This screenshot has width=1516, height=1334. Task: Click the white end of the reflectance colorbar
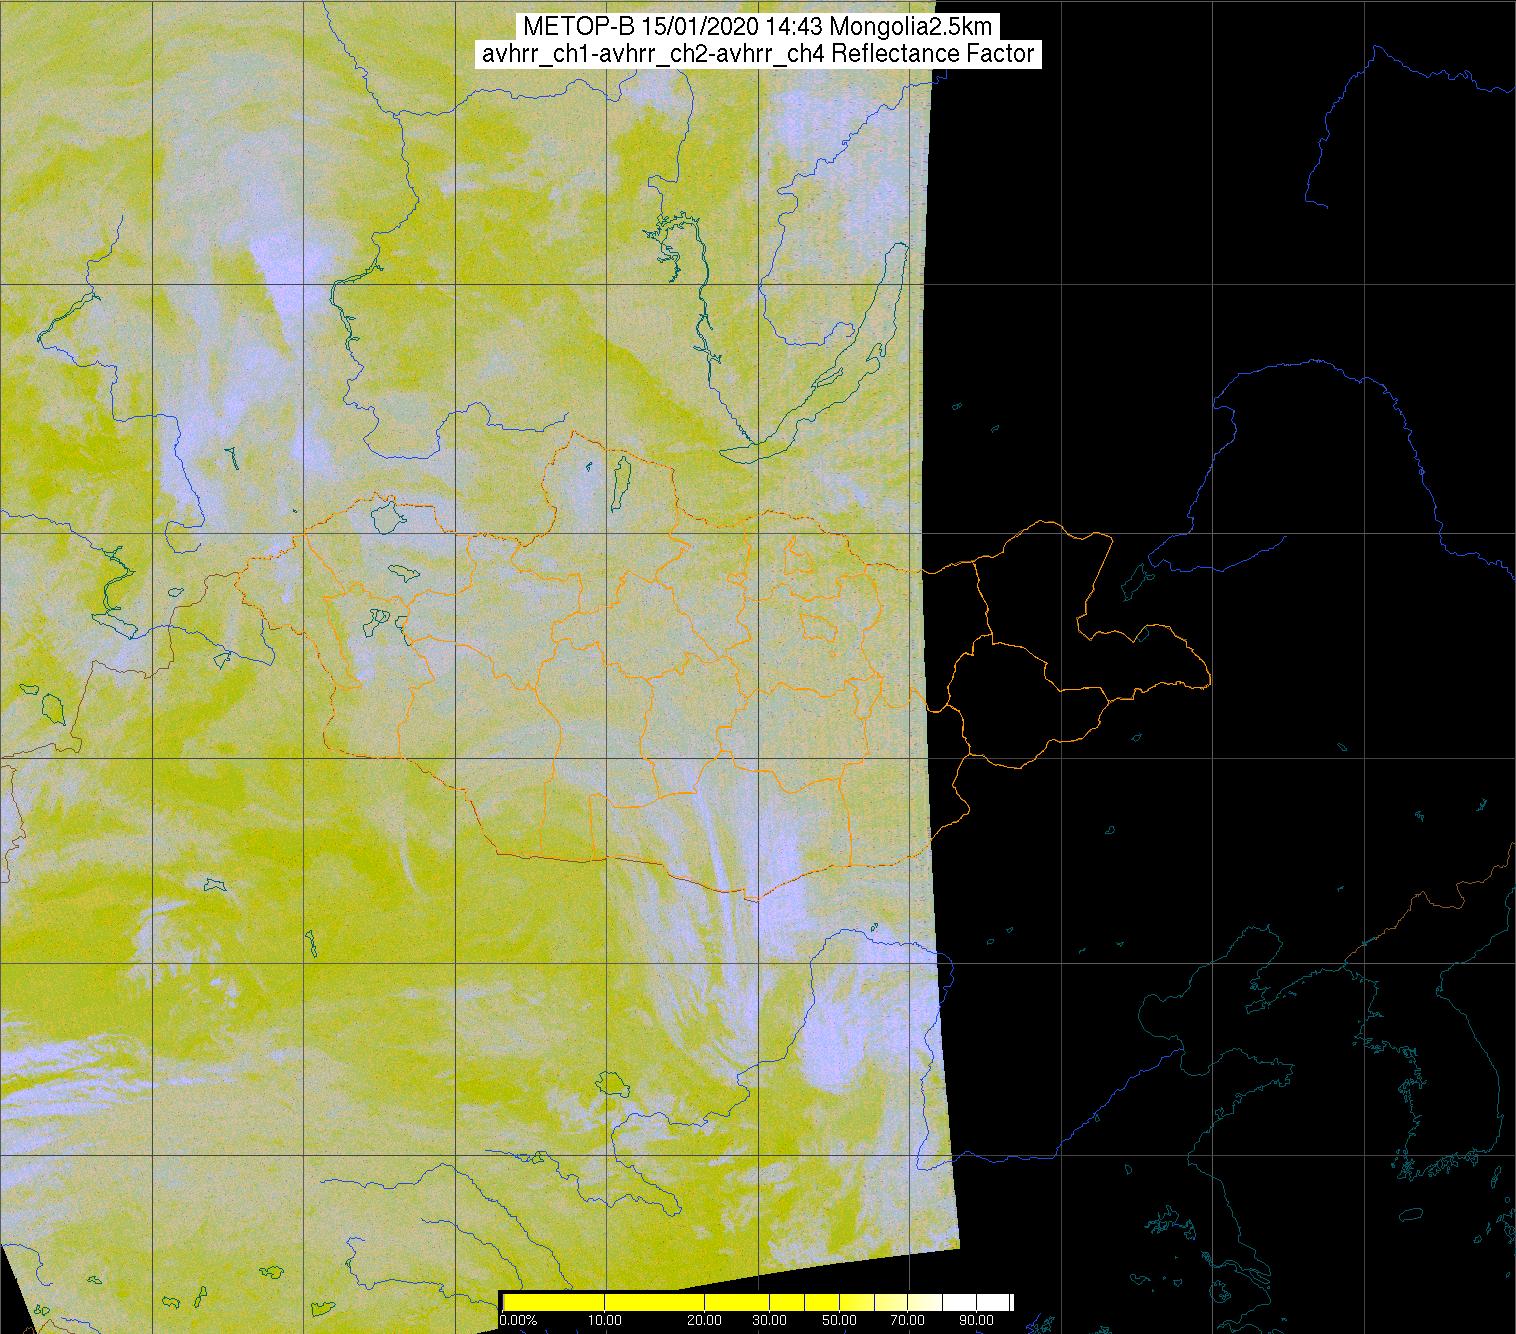995,1302
